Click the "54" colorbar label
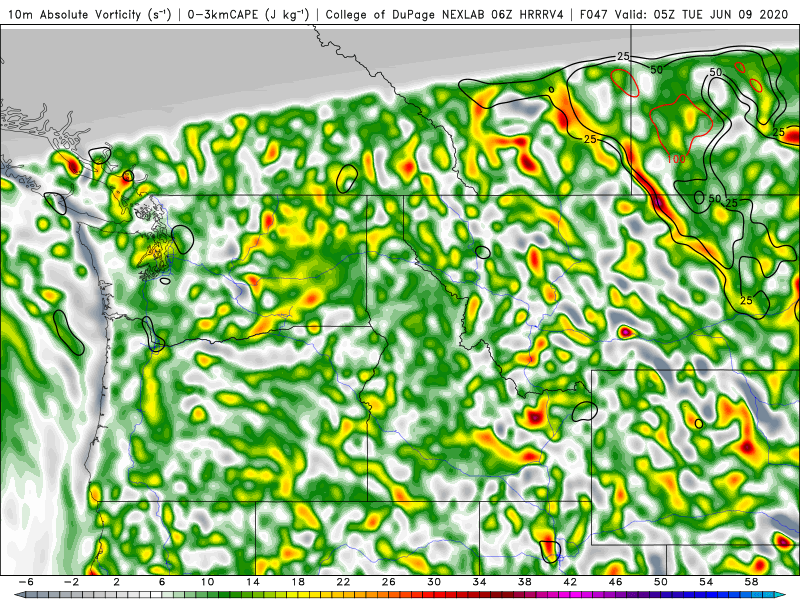This screenshot has height=600, width=800. coord(706,582)
